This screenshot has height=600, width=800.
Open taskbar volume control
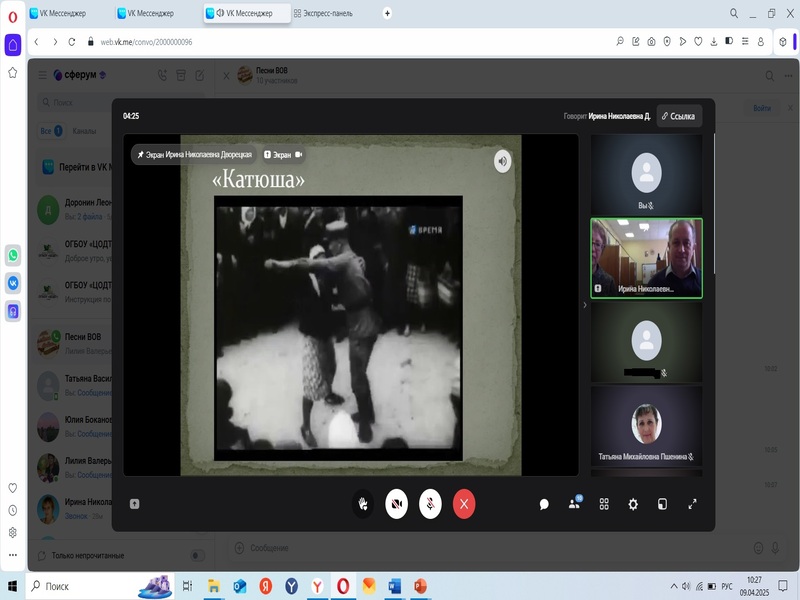click(686, 586)
